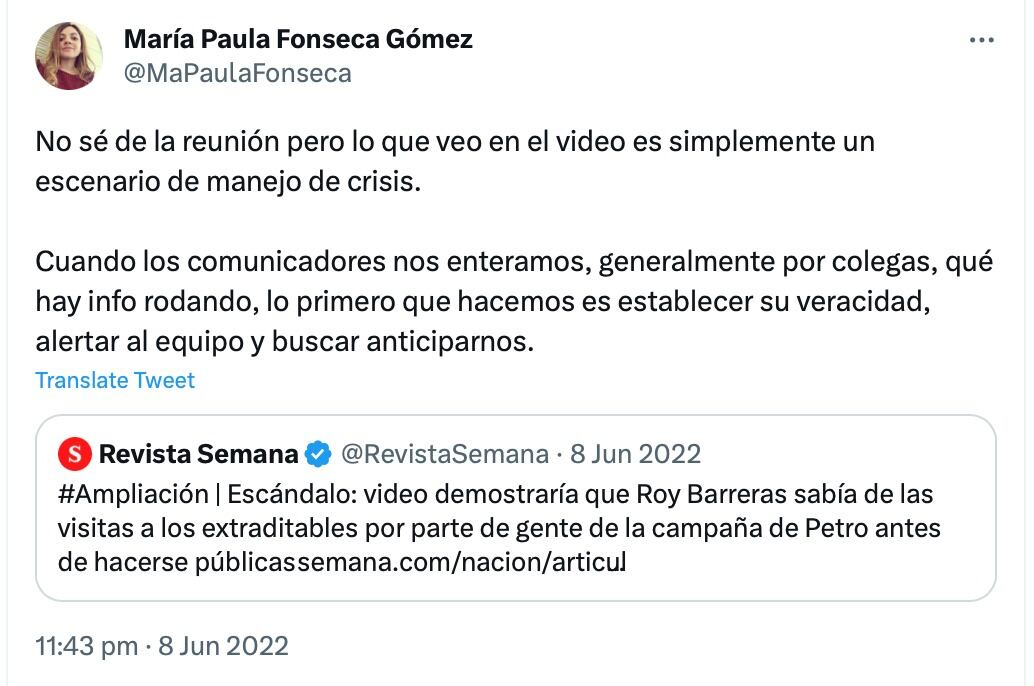
Task: Click the blue verified badge next to Revista Semana
Action: click(x=317, y=452)
